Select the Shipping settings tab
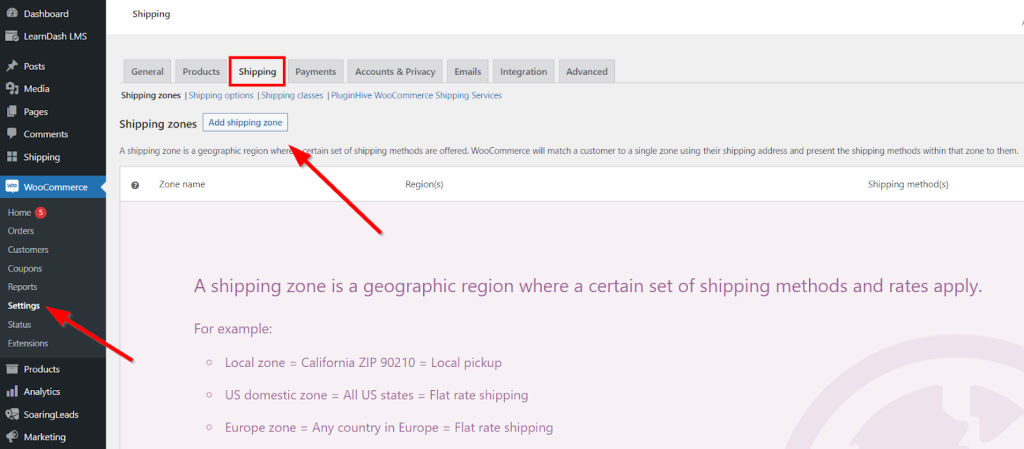 [257, 72]
